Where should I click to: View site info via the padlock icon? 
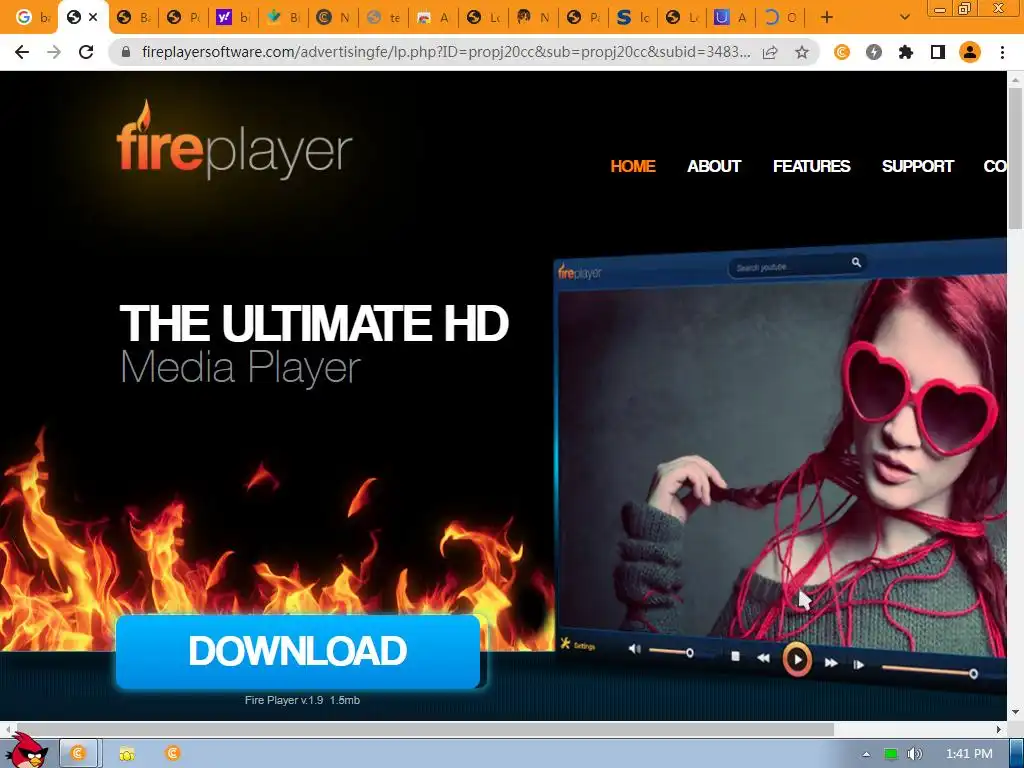127,52
